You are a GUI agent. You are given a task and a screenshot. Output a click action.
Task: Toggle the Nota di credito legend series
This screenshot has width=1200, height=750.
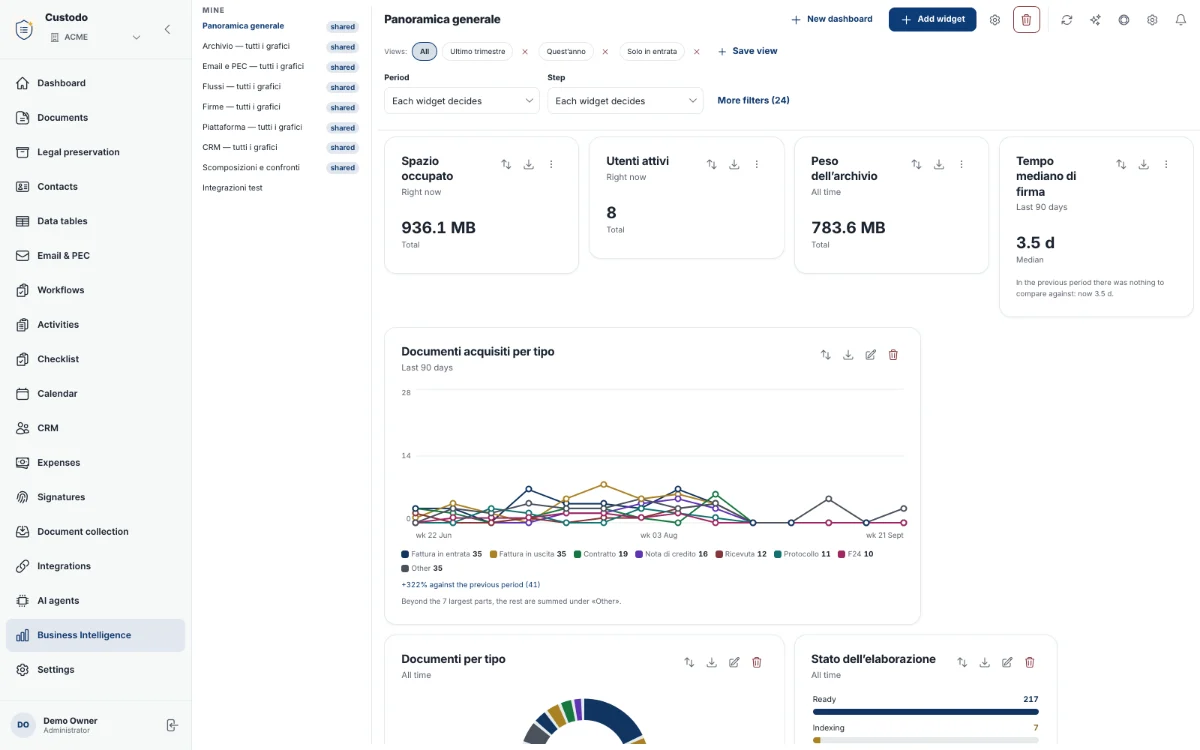[x=672, y=554]
